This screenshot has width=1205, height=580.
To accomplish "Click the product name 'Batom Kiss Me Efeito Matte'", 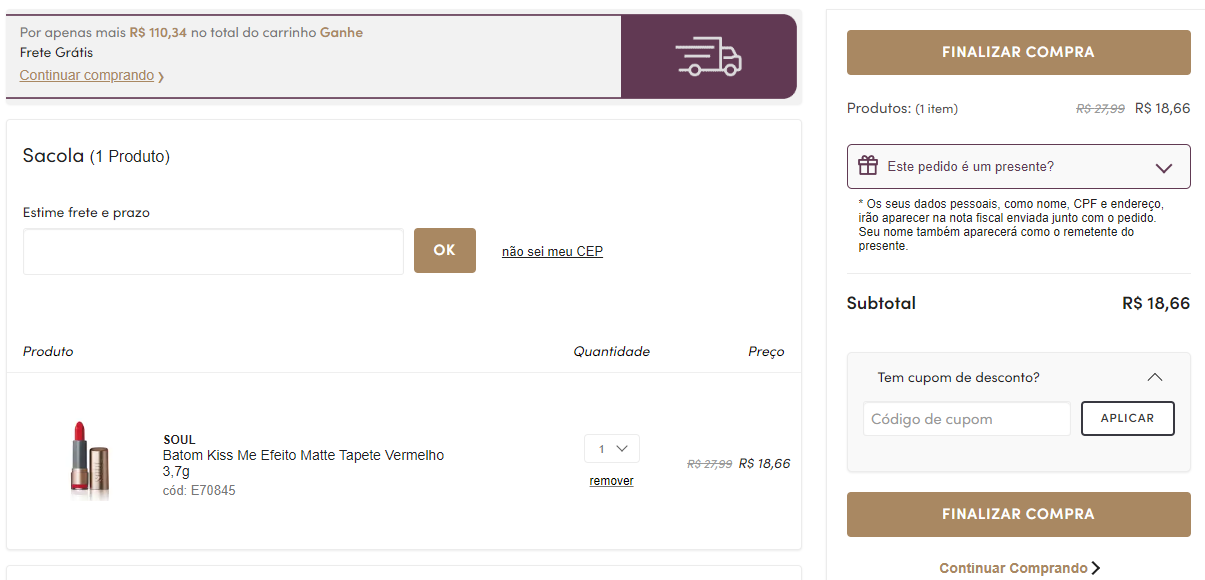I will click(x=303, y=463).
